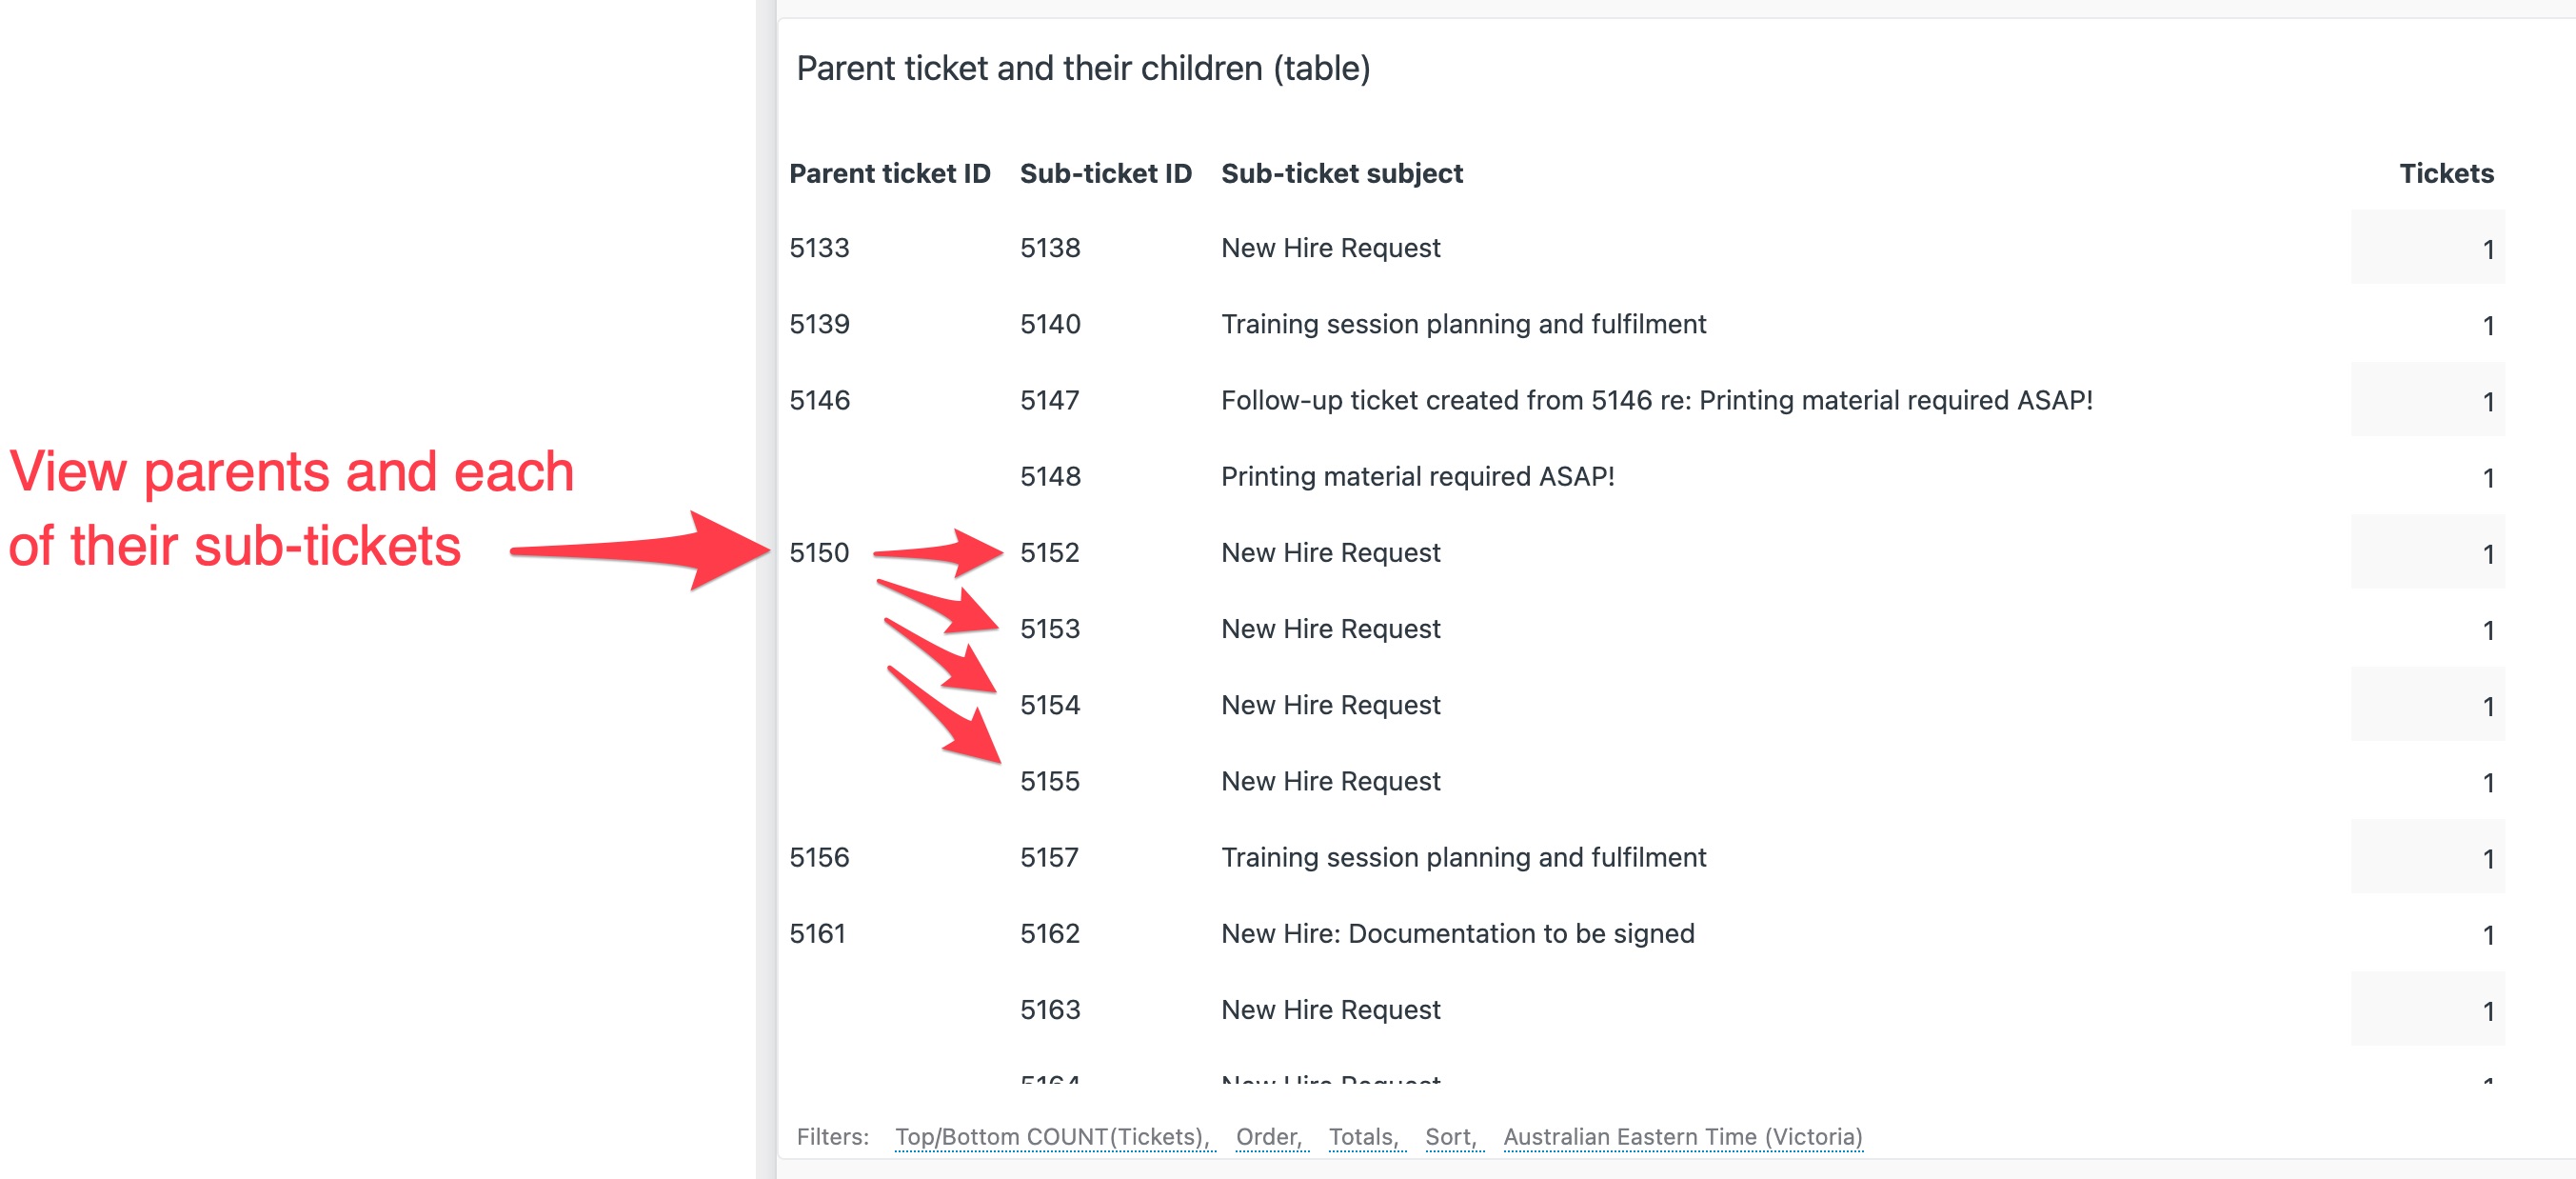This screenshot has width=2576, height=1179.
Task: Select New Hire: Documentation to be signed subject
Action: pos(1457,933)
